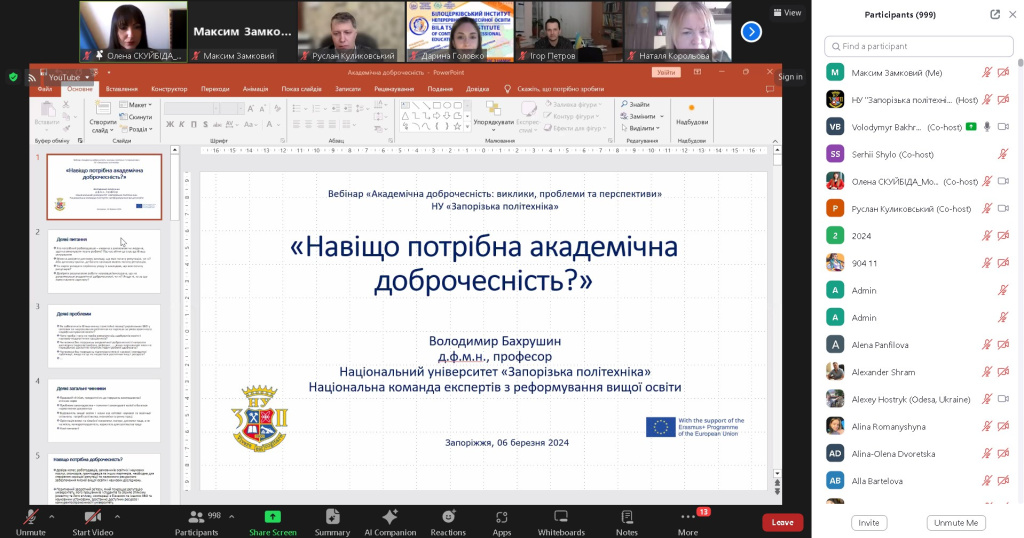Switch to the Вставлення ribbon tab
The width and height of the screenshot is (1024, 538).
click(121, 89)
